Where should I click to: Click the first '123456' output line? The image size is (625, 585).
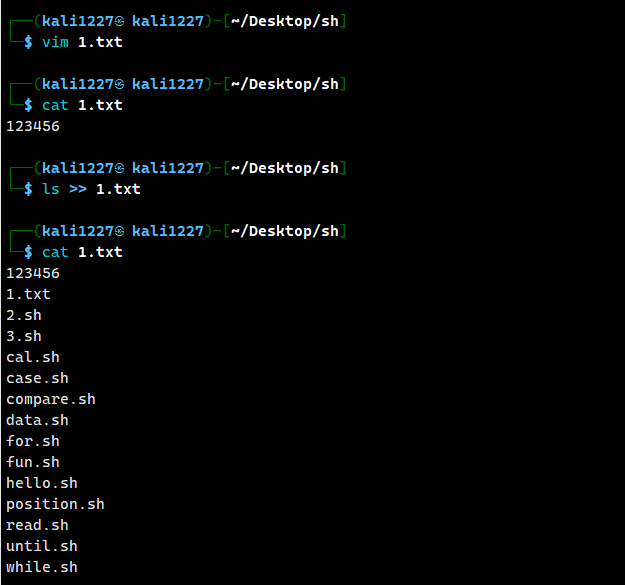point(33,126)
